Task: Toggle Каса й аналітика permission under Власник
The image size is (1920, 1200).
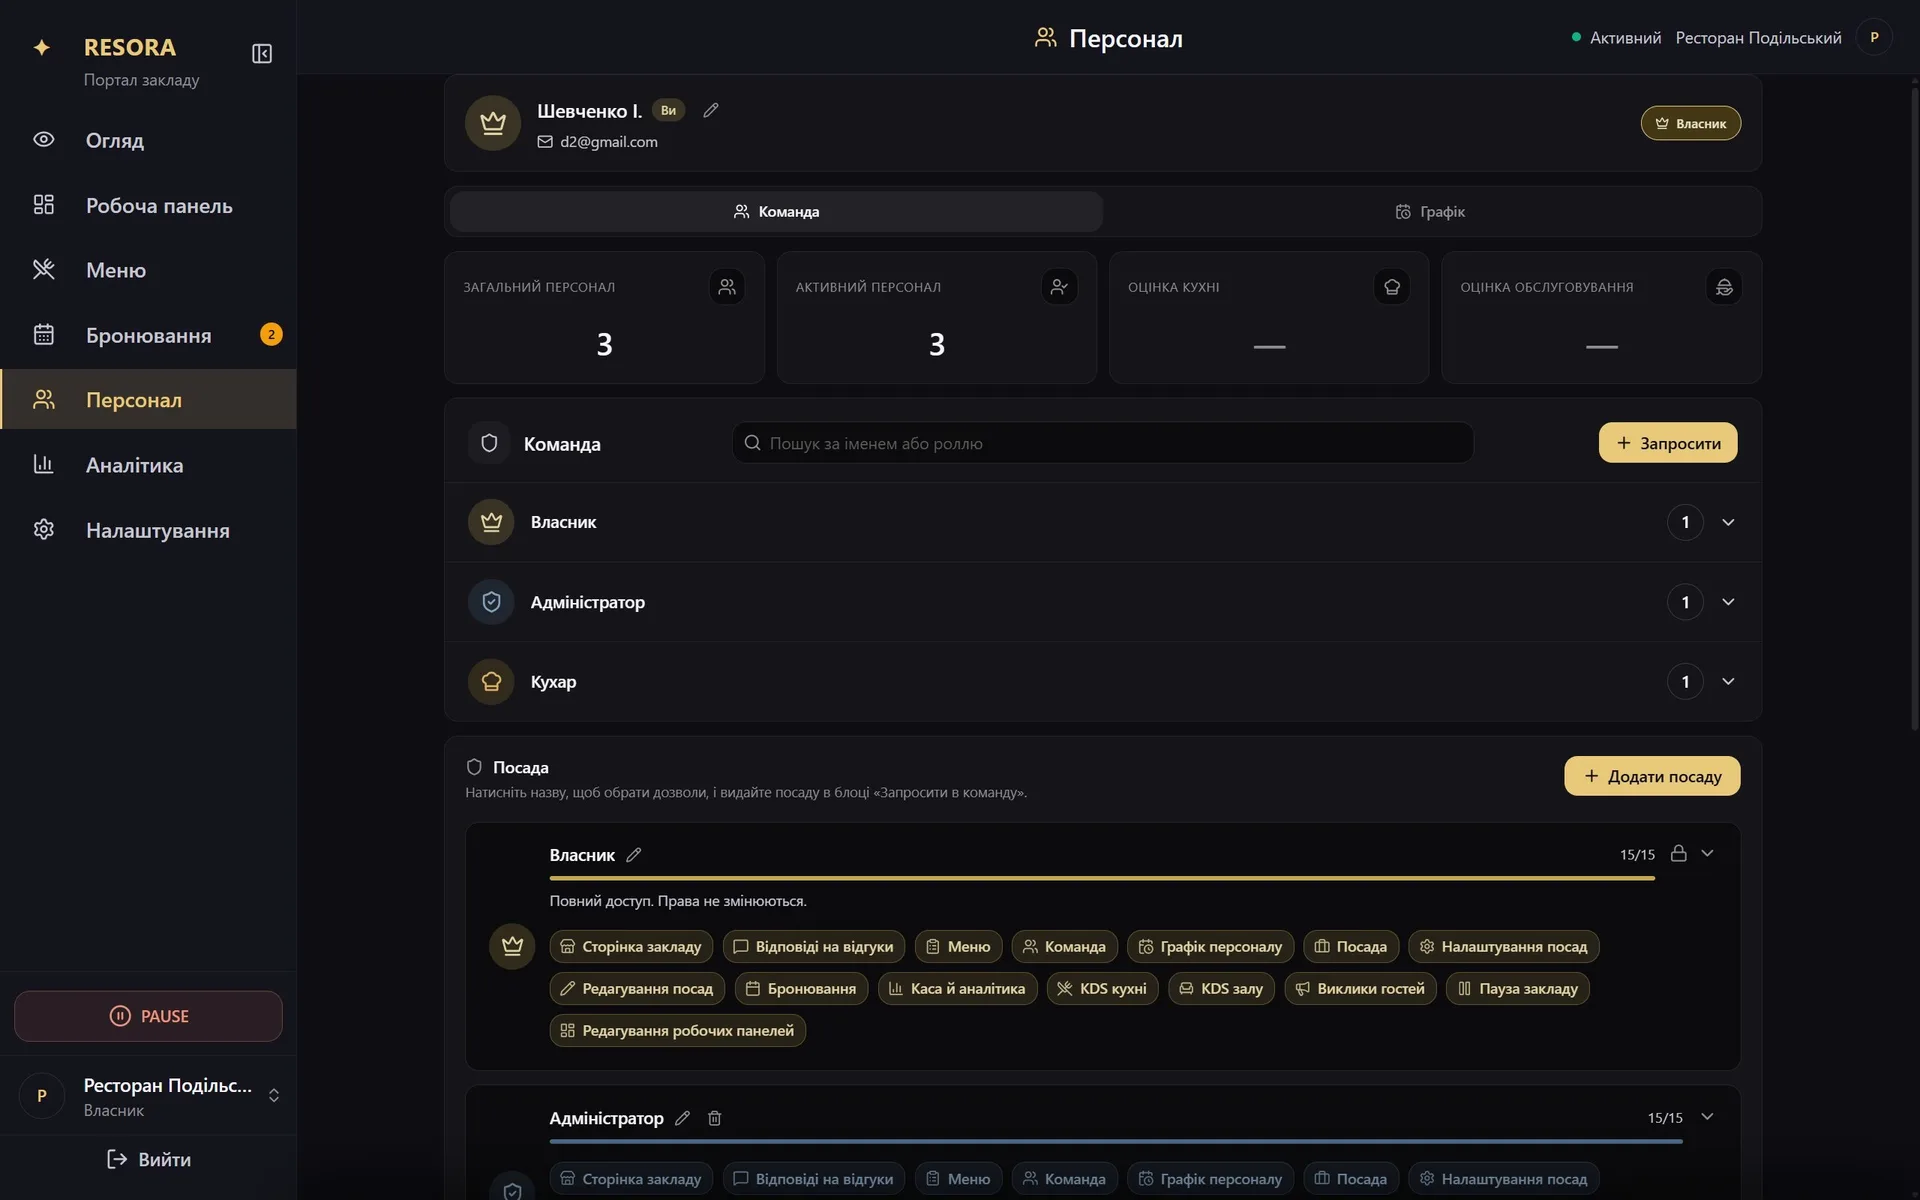Action: (x=957, y=989)
